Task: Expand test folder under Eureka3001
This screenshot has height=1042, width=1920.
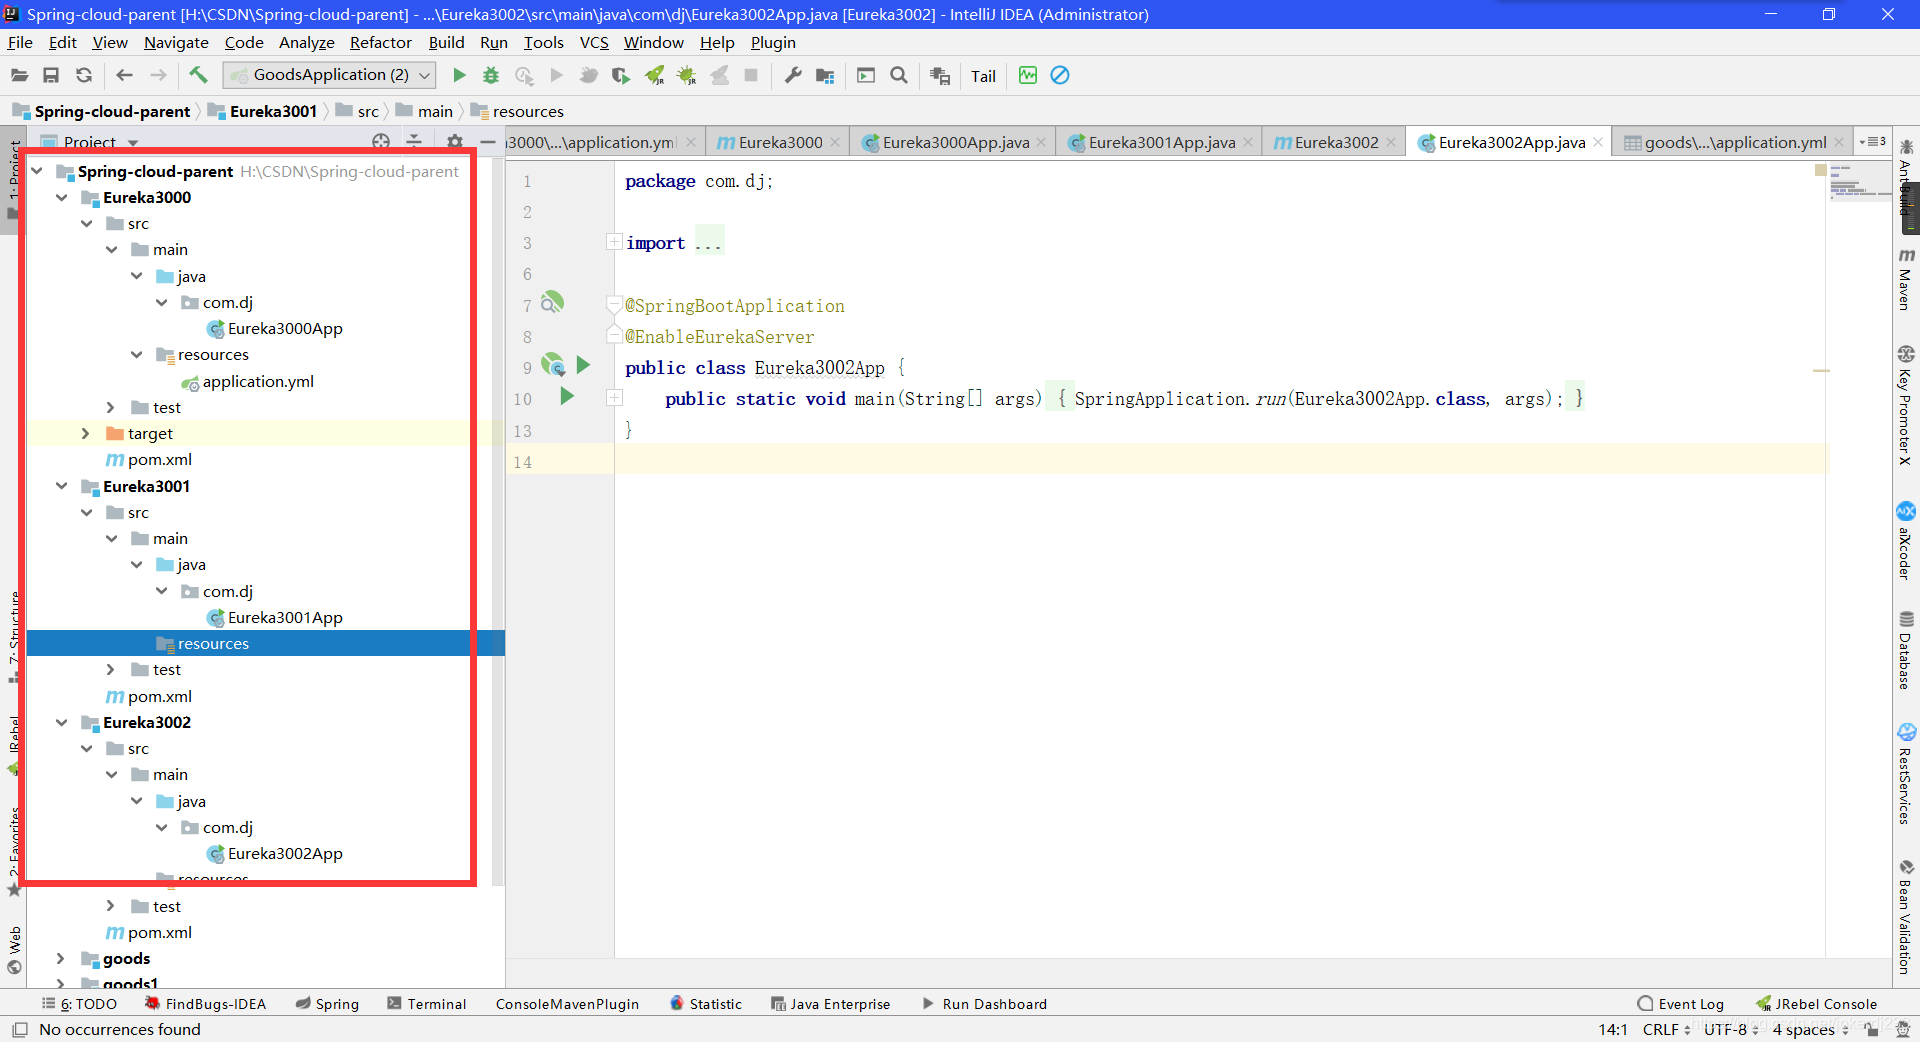Action: point(111,669)
